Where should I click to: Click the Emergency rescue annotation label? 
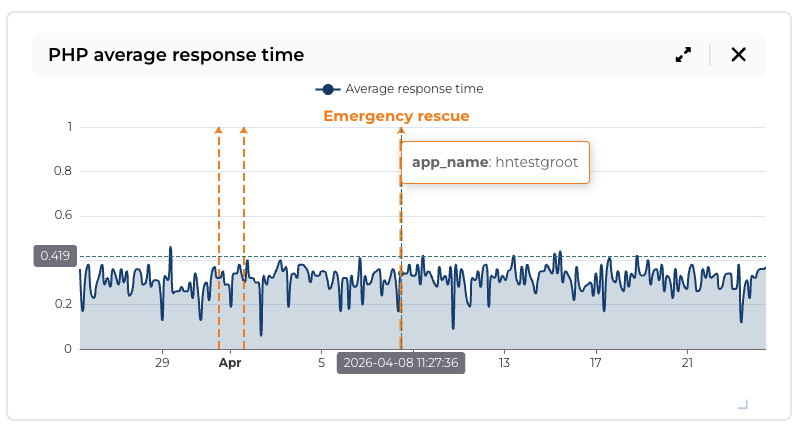click(x=396, y=116)
